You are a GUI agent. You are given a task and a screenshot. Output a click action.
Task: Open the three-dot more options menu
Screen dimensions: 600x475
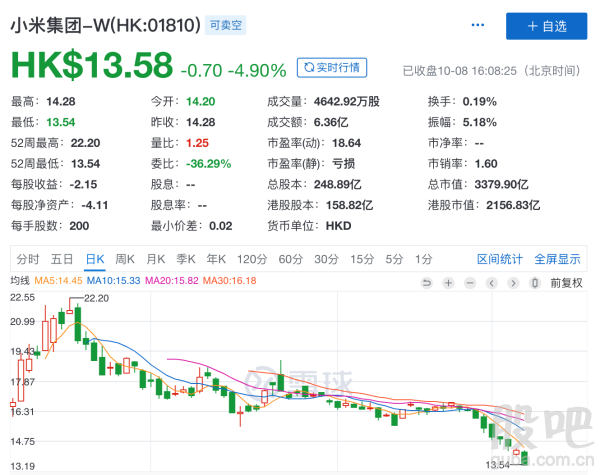[478, 25]
